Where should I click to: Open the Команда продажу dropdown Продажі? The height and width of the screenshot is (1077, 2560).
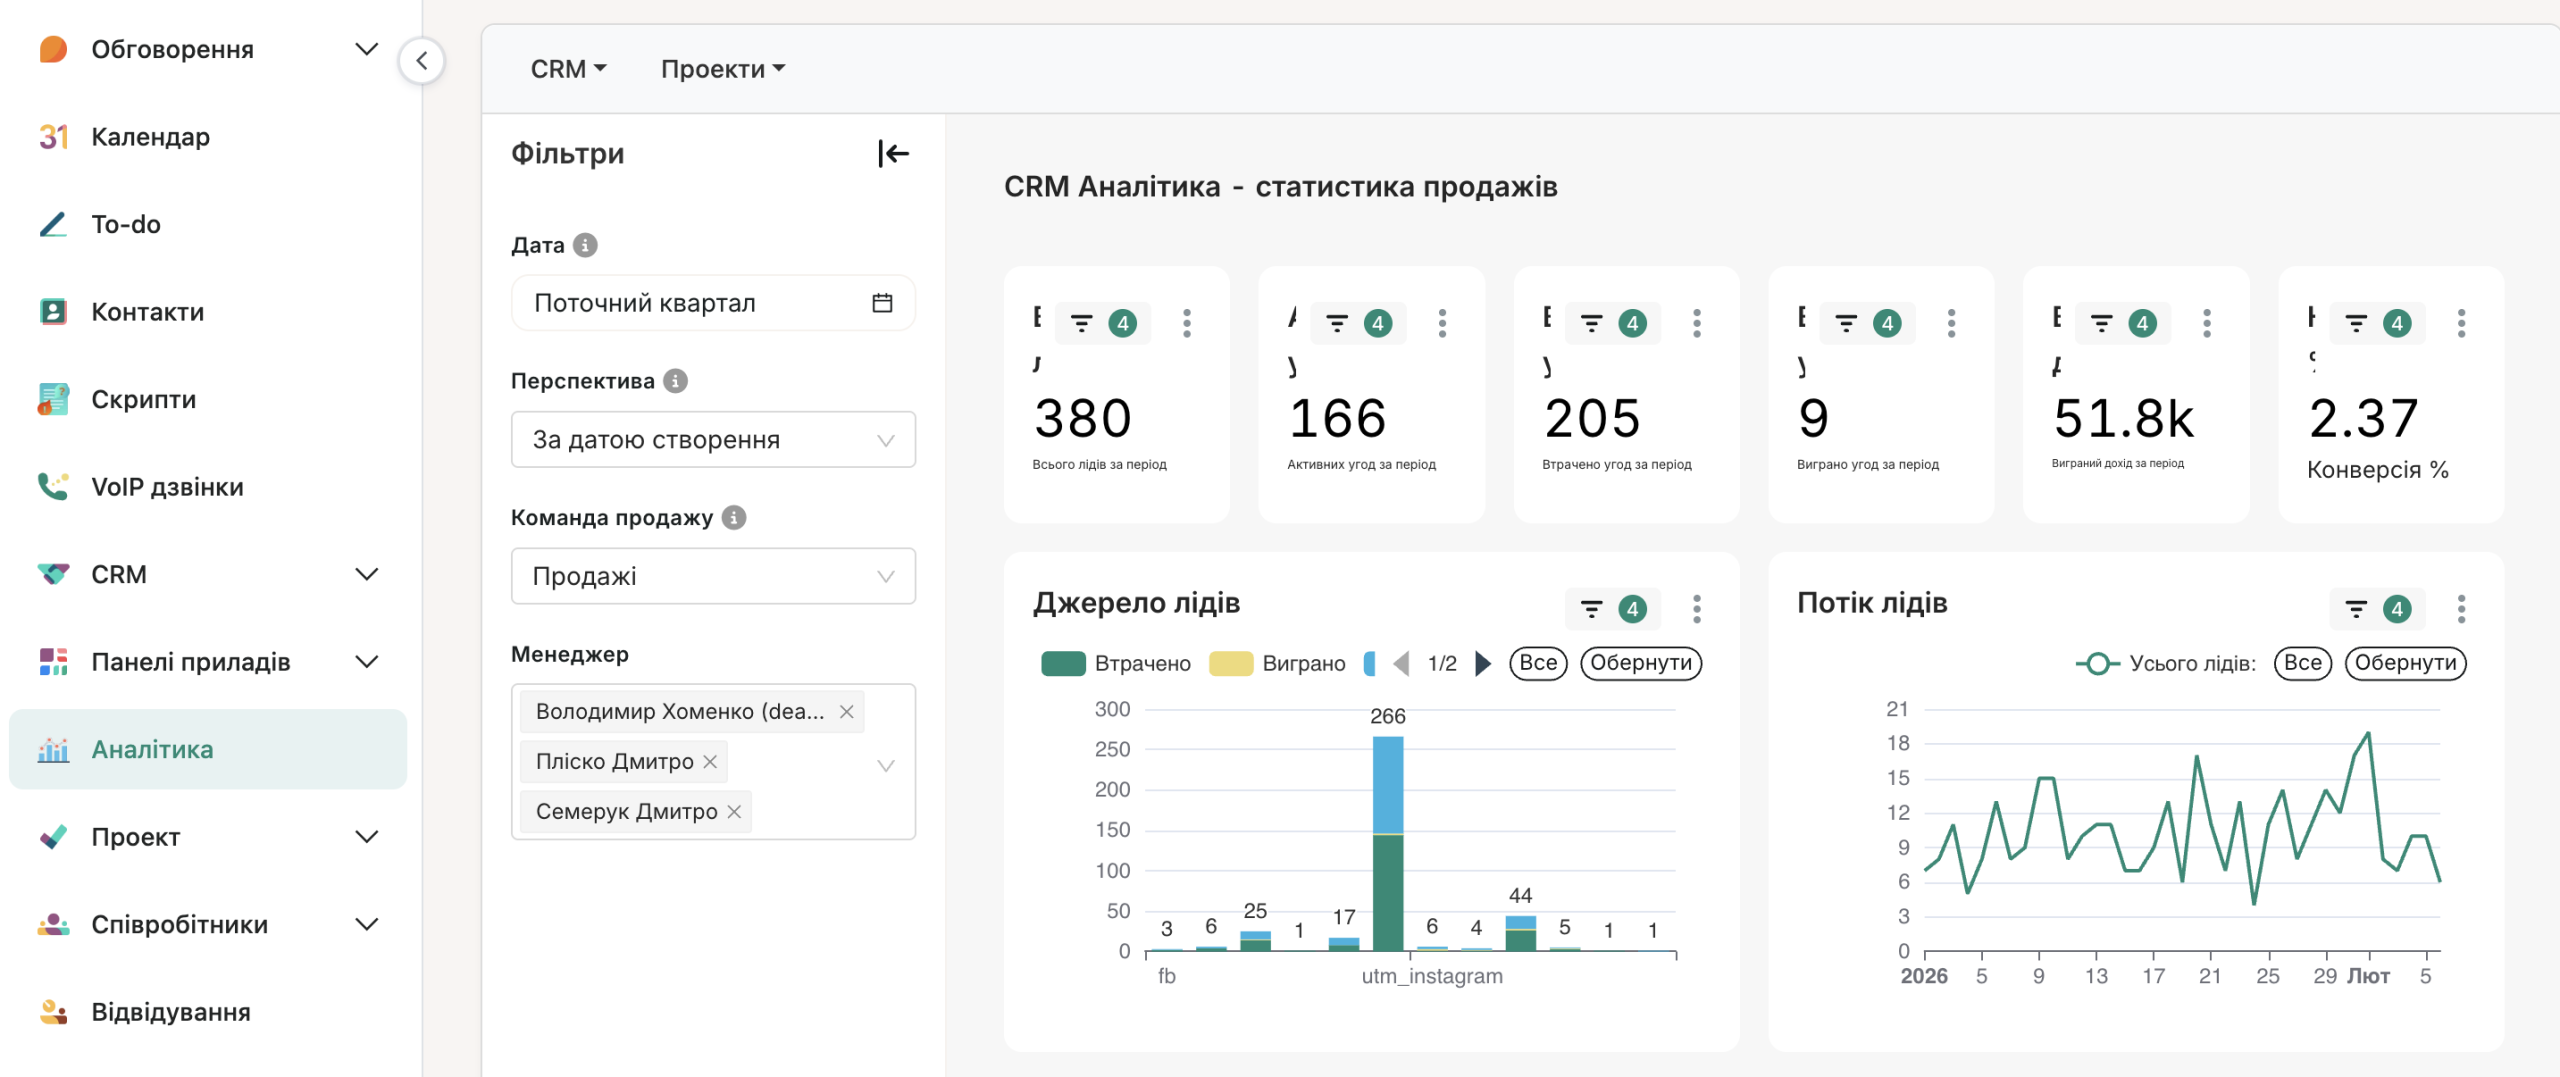click(x=713, y=576)
